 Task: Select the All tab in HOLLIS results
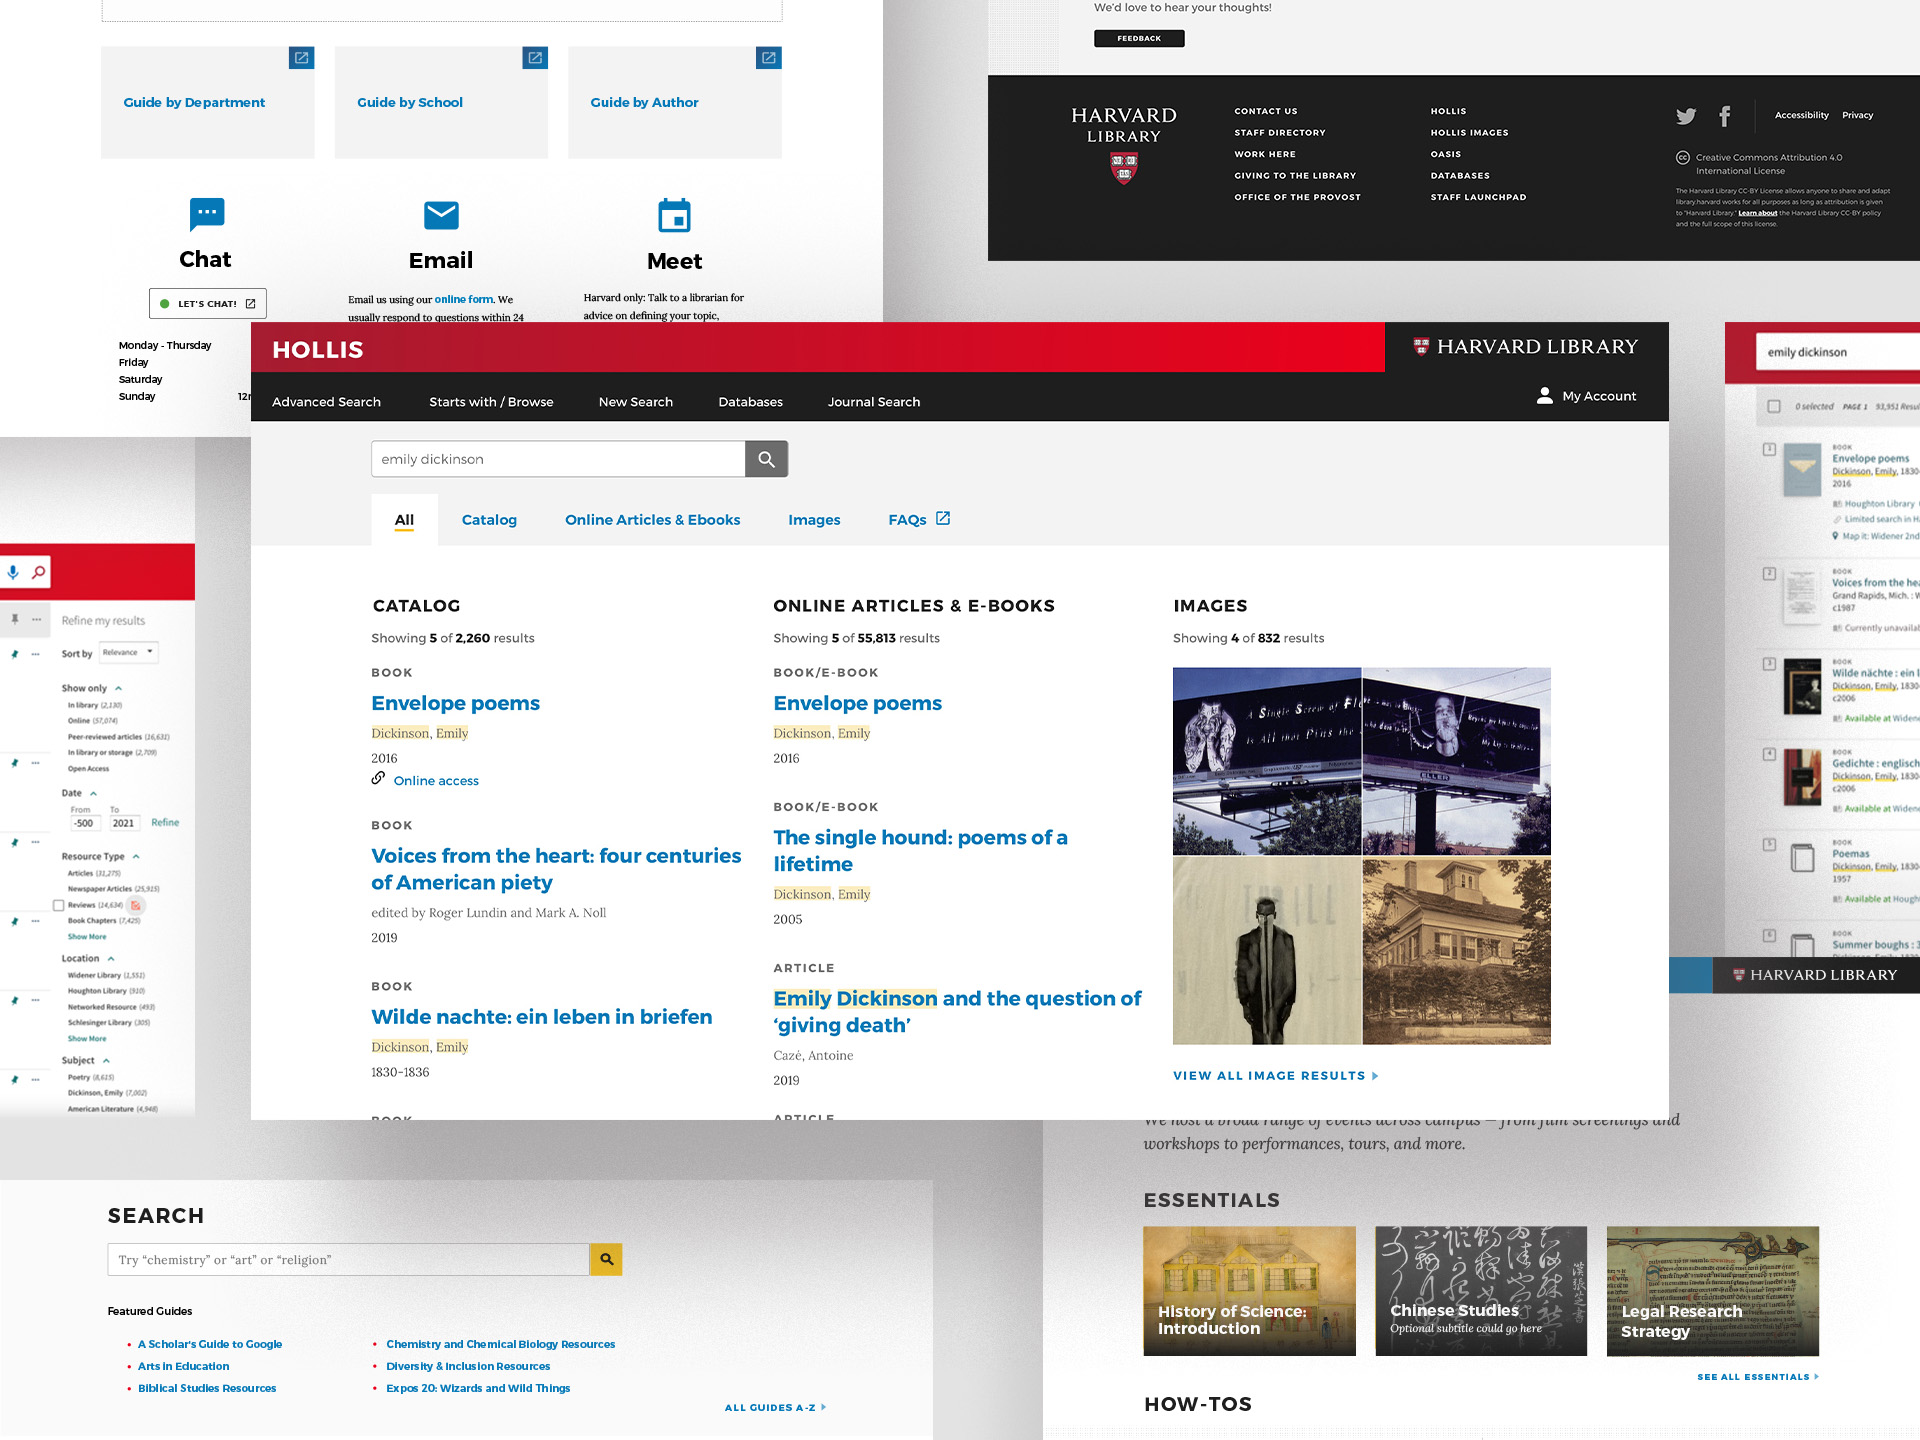pyautogui.click(x=404, y=520)
